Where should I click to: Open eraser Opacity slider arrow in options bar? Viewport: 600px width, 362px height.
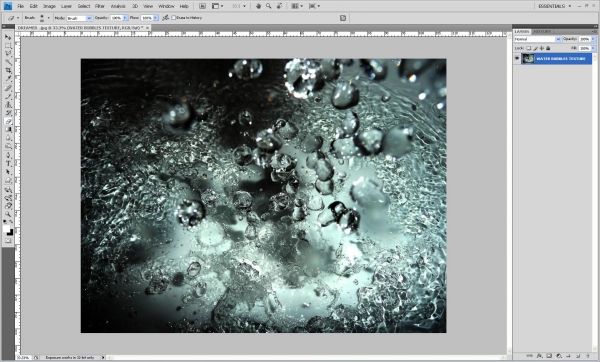(125, 18)
